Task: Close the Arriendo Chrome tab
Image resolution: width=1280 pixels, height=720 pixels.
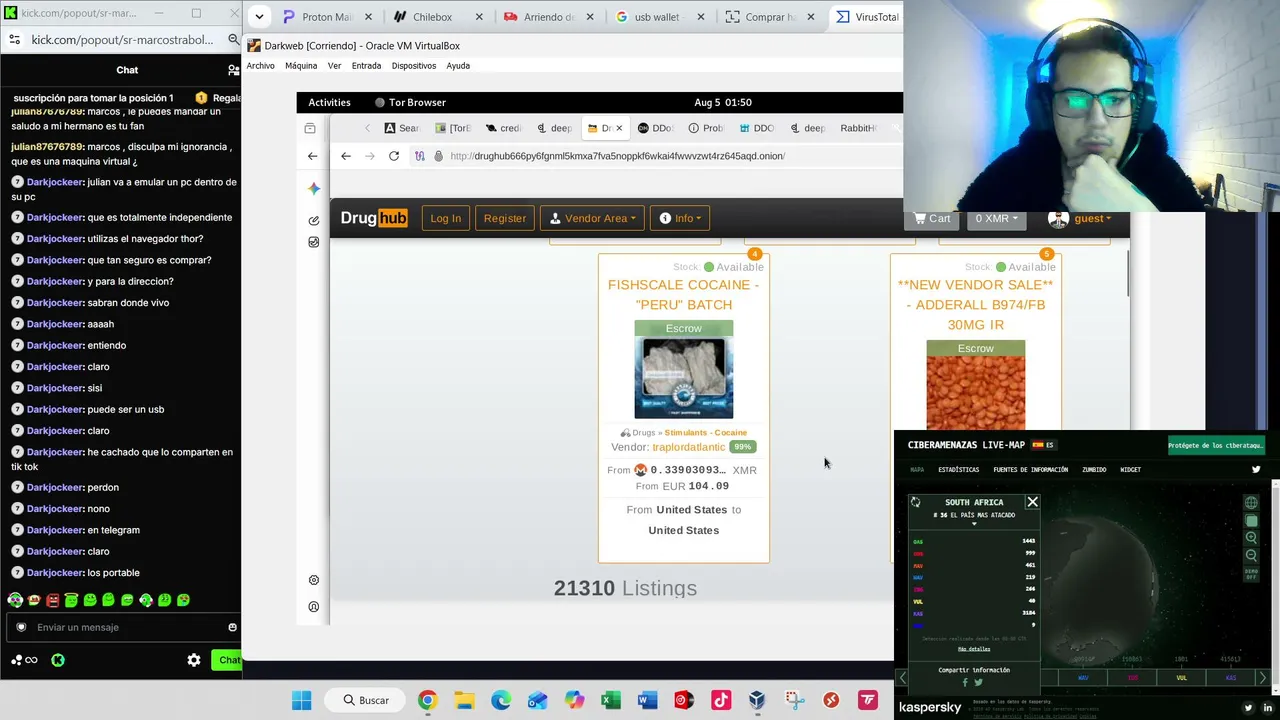Action: (590, 17)
